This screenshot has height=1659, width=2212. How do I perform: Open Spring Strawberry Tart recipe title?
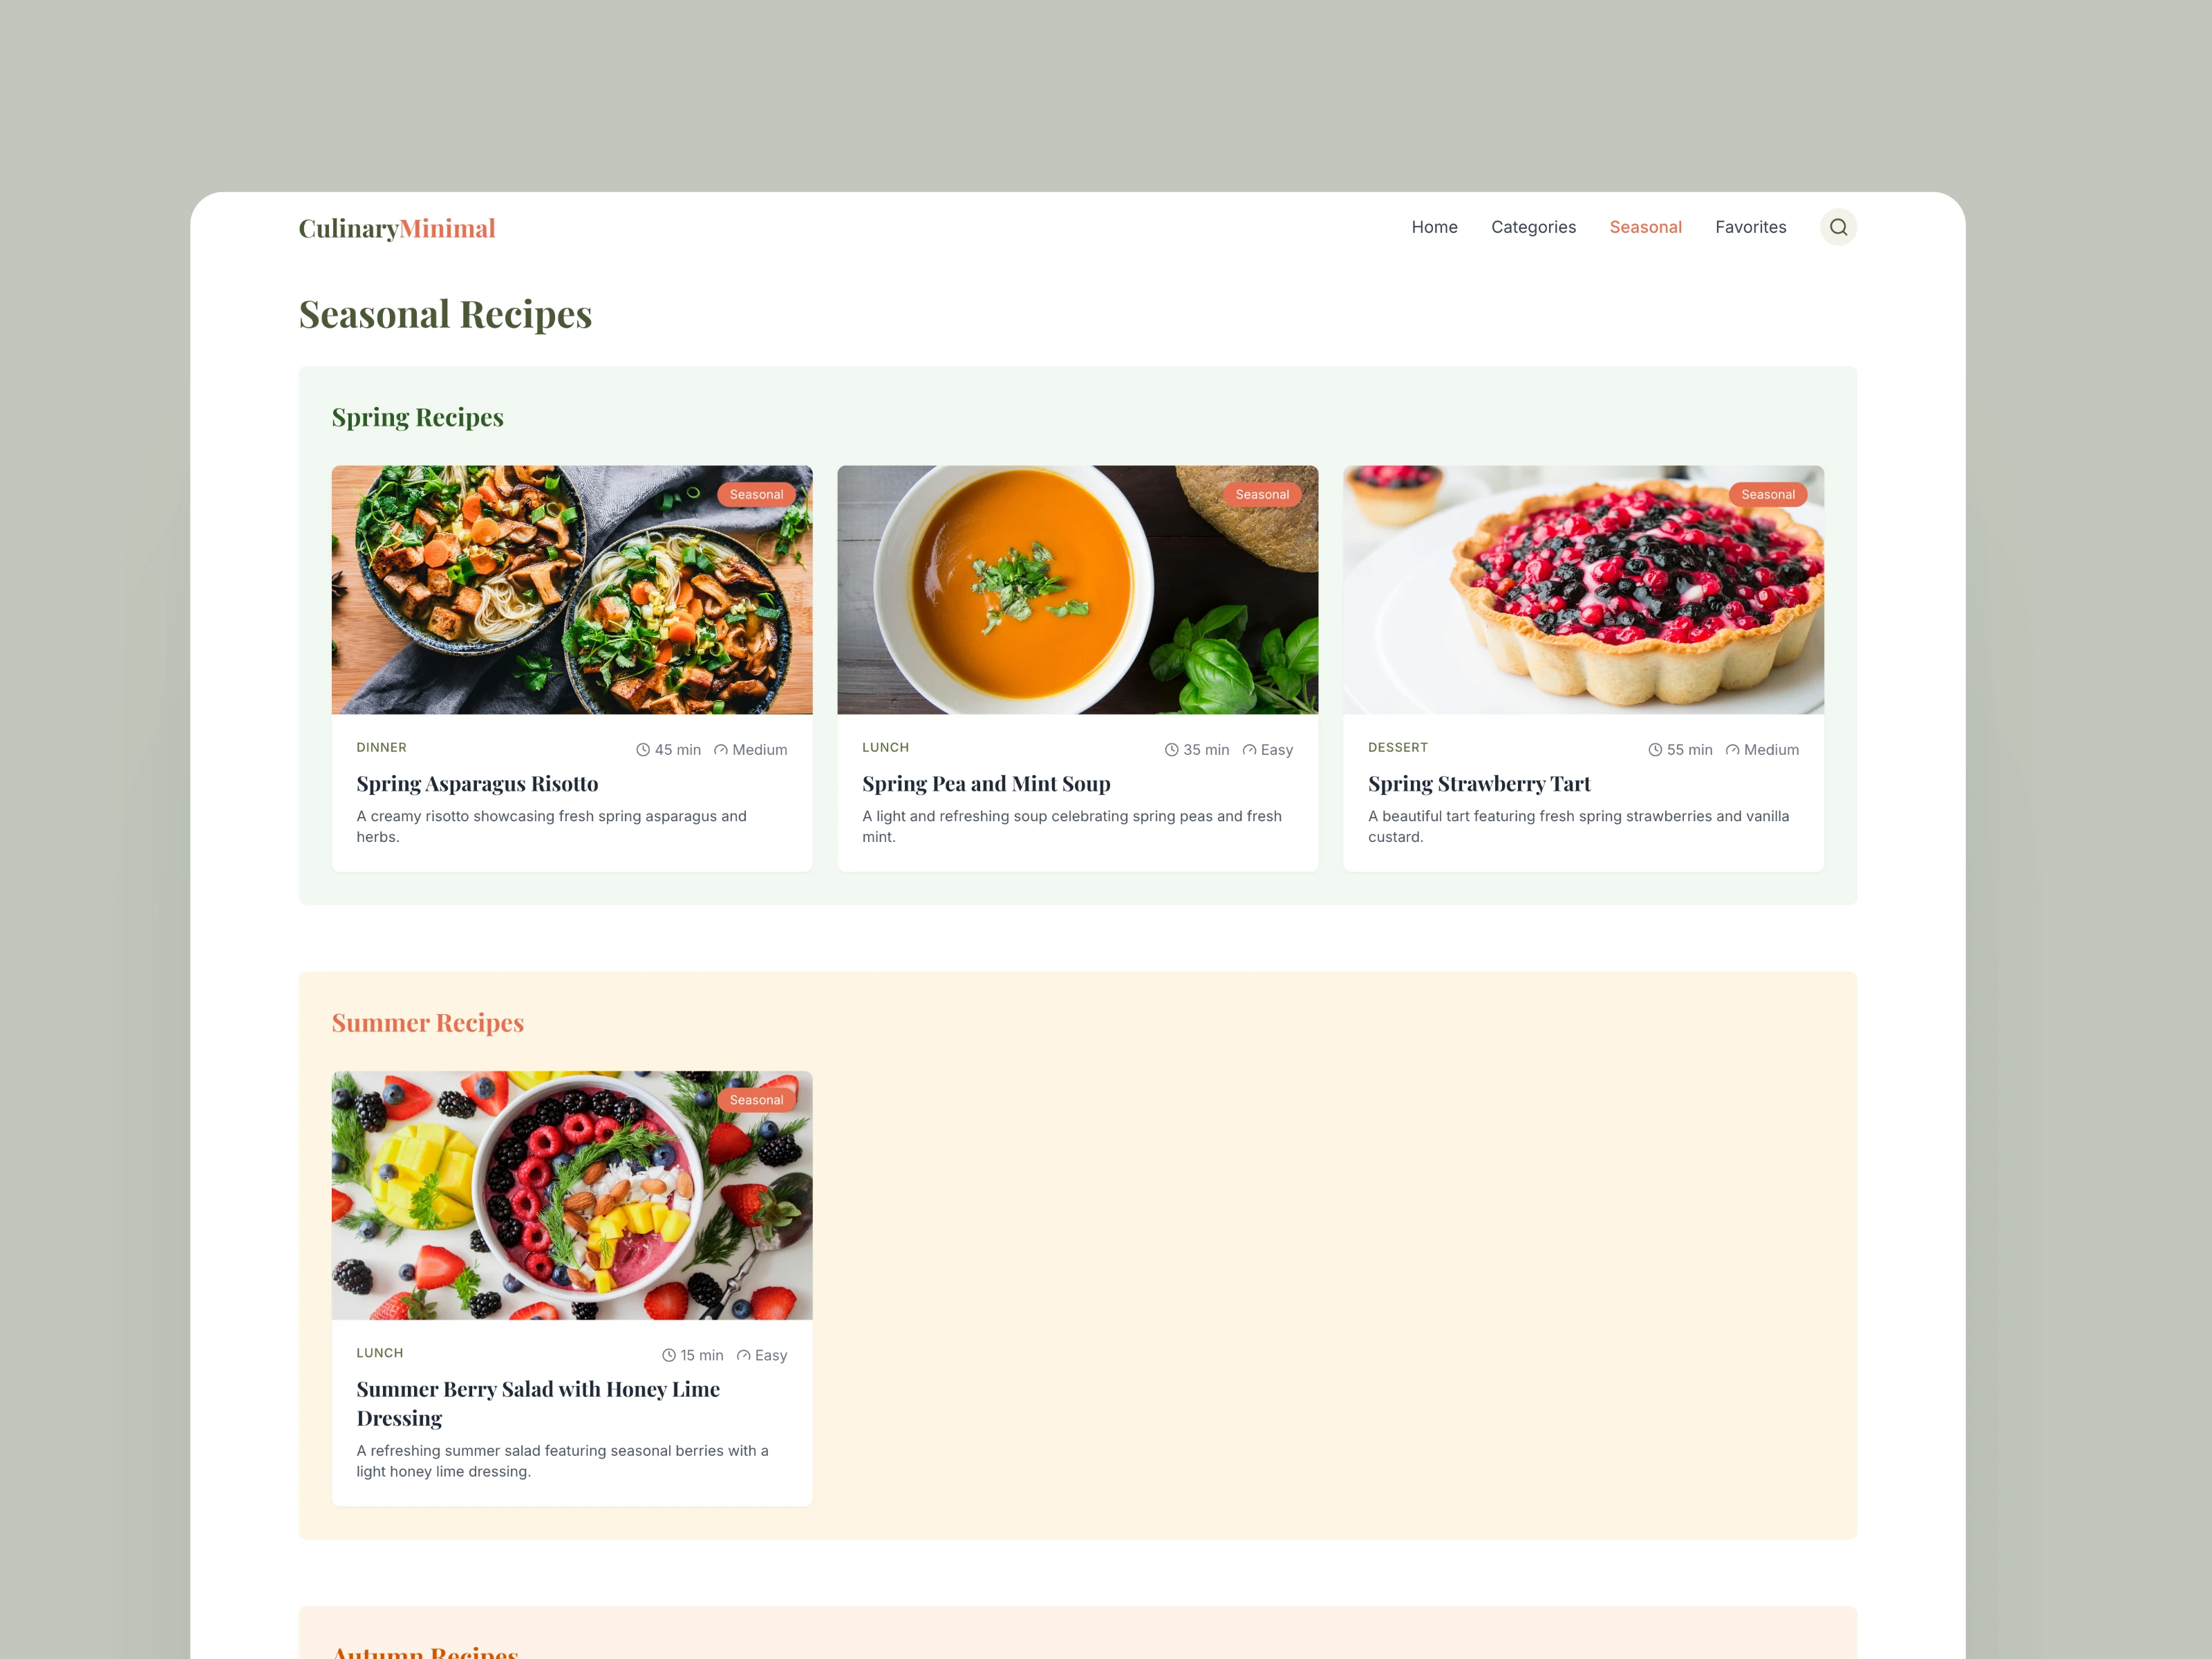pos(1479,784)
